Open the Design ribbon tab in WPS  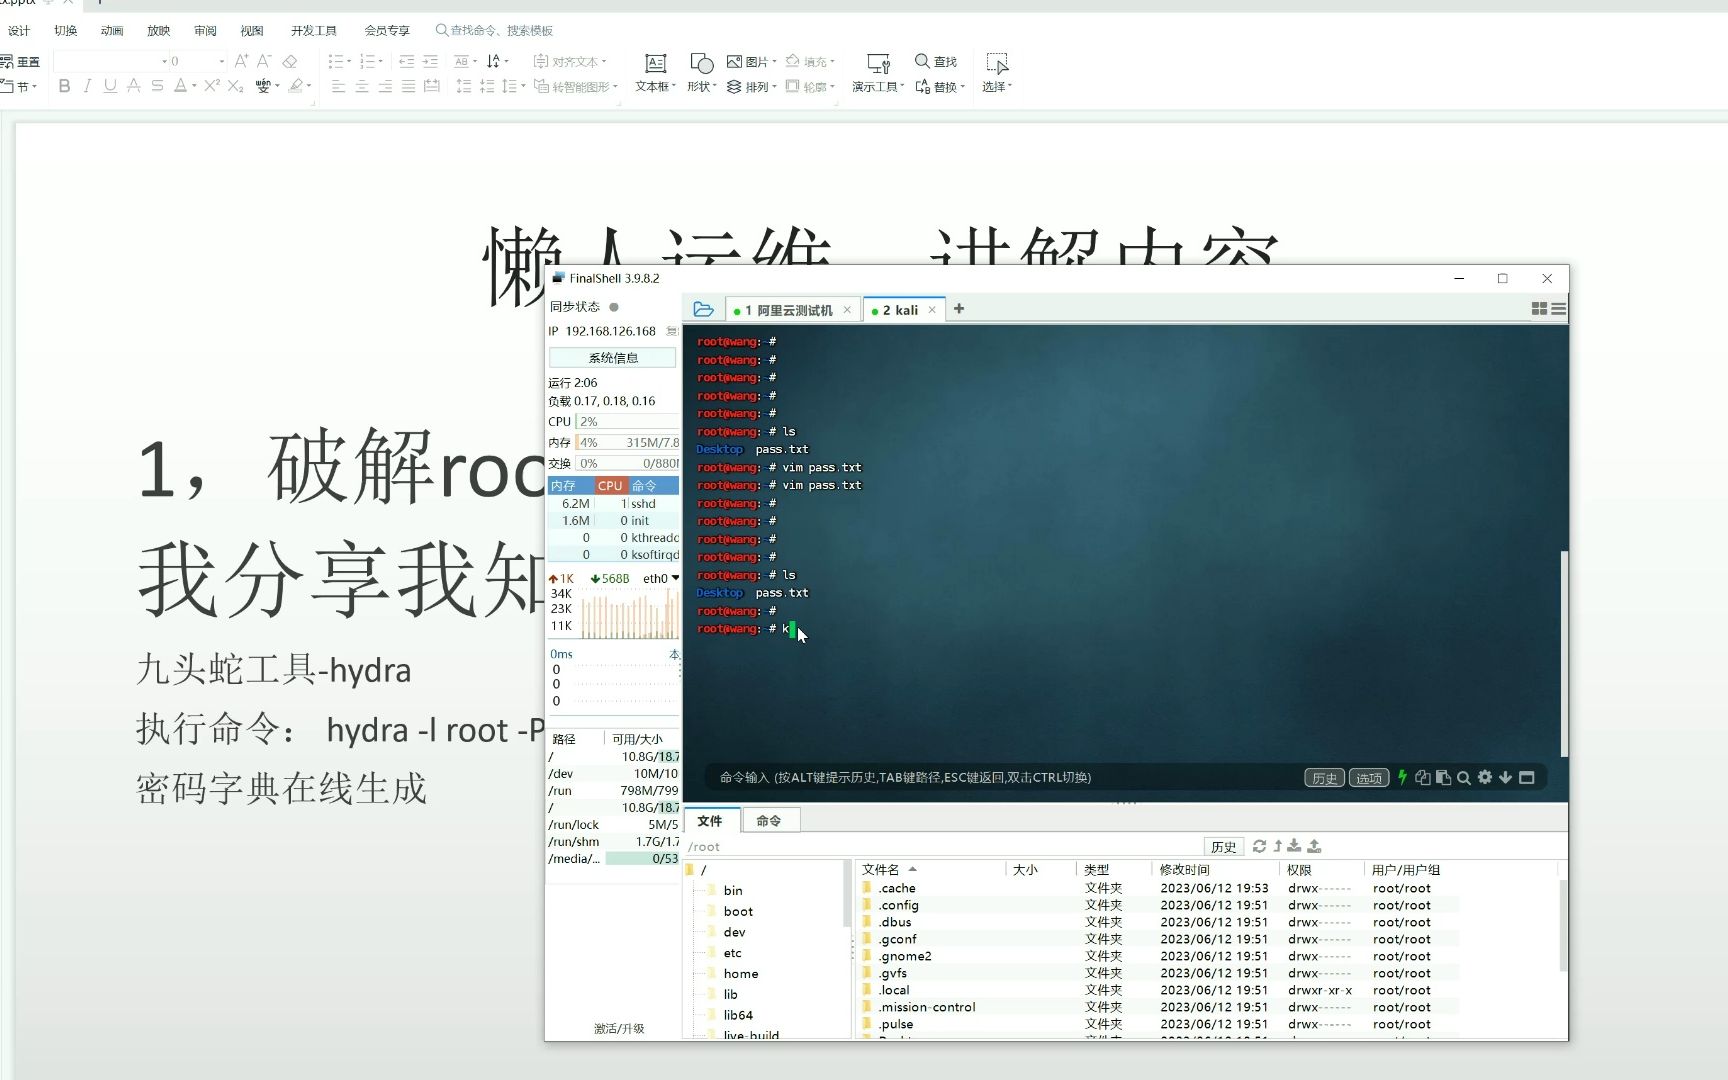tap(19, 31)
